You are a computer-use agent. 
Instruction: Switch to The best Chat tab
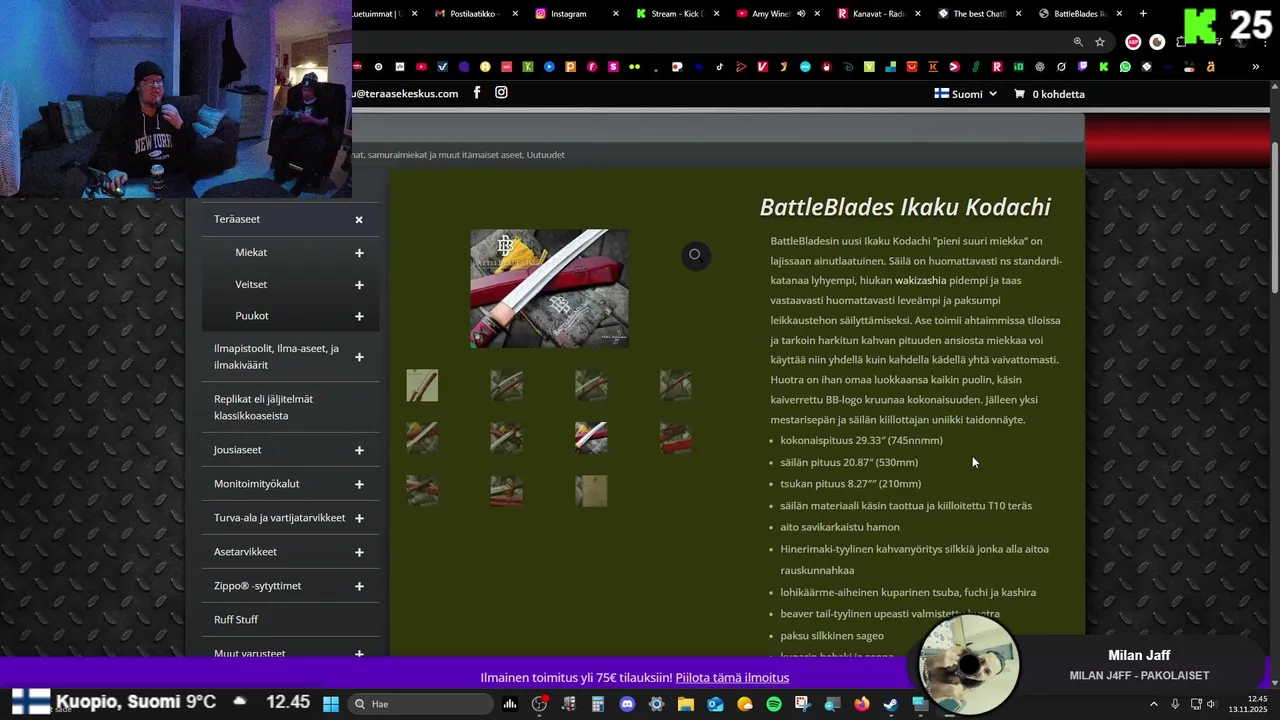tap(979, 14)
